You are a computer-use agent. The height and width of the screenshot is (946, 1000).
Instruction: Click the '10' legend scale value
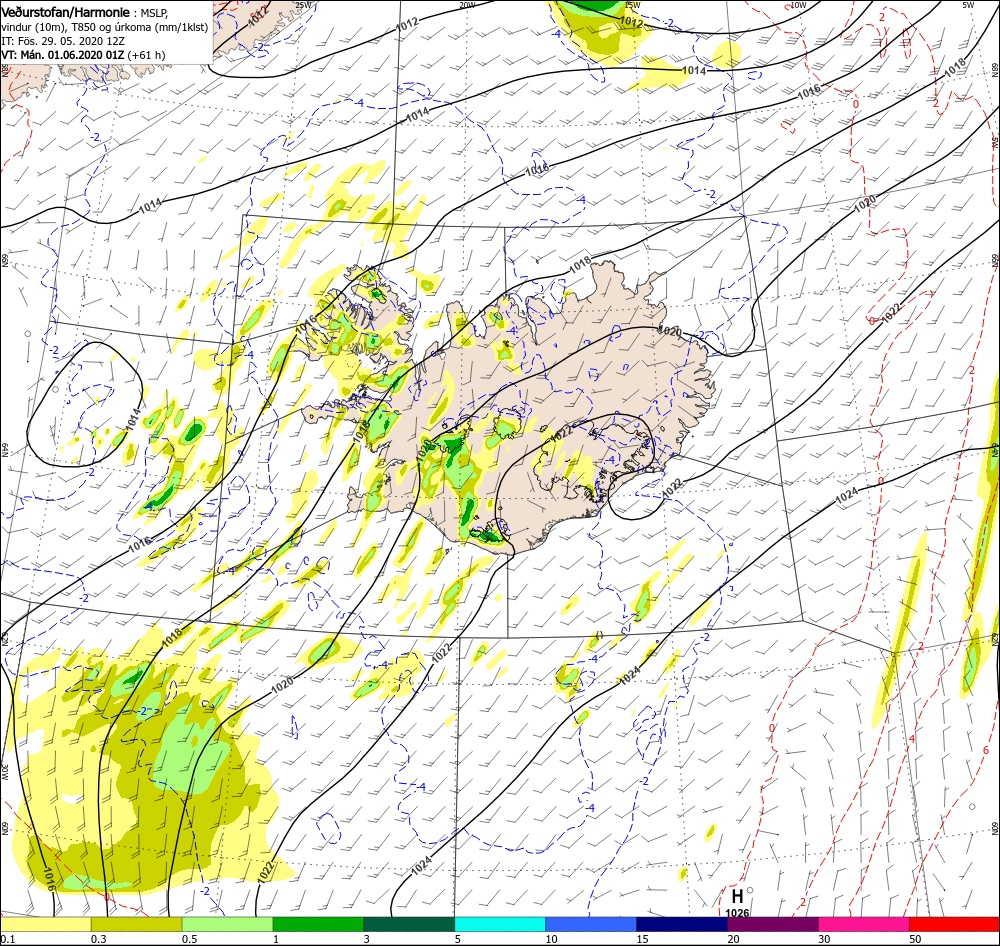[x=552, y=939]
